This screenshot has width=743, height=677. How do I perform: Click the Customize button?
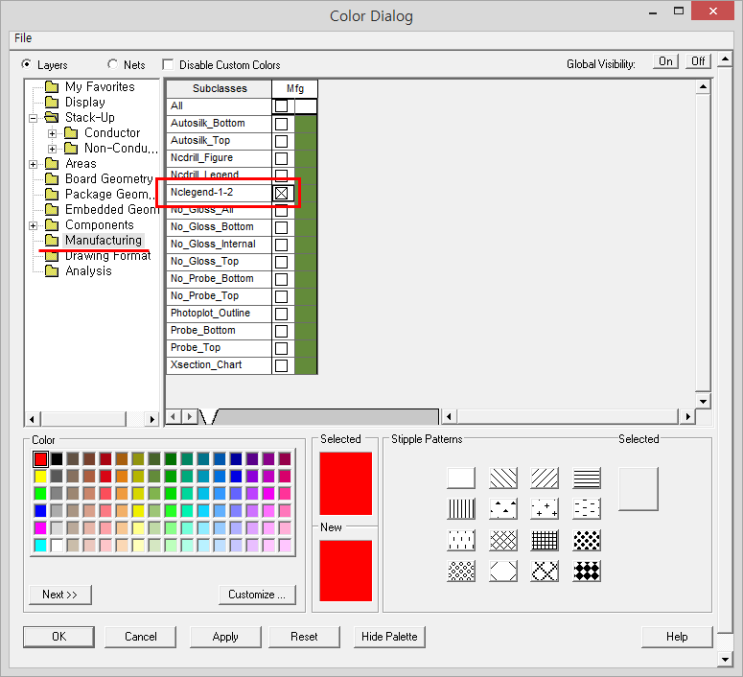[257, 594]
